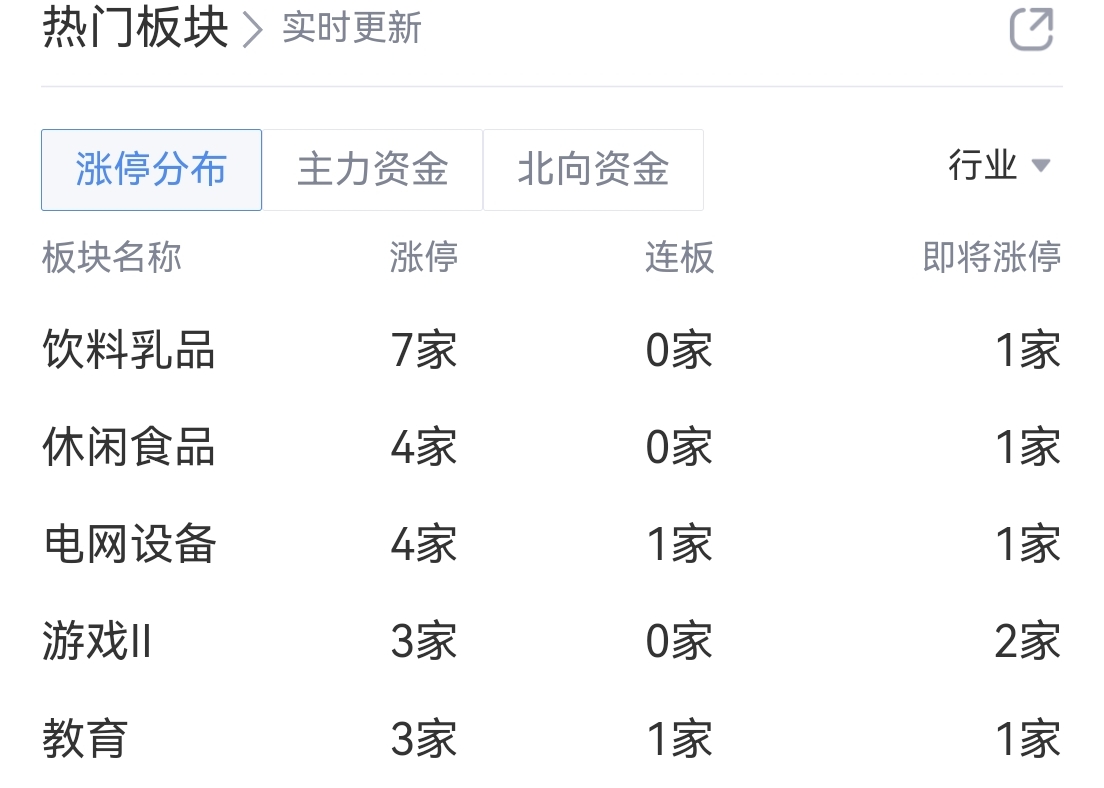Open the 休闲食品 sector row
1104x788 pixels.
551,447
